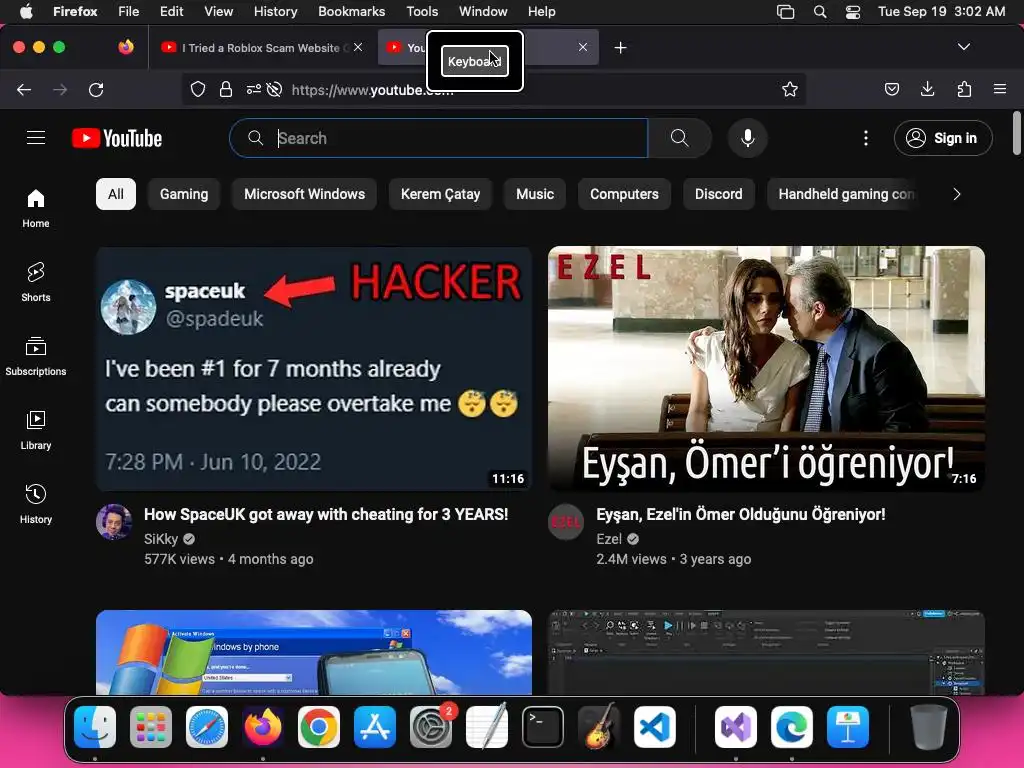Image resolution: width=1024 pixels, height=768 pixels.
Task: Filter by the Discord chip
Action: point(718,194)
